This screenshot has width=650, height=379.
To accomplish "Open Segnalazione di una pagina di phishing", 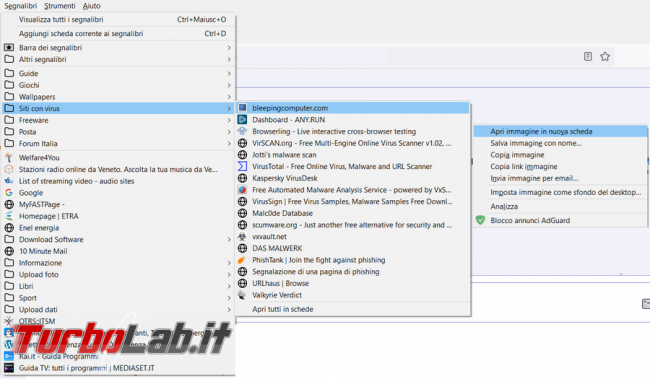I will (x=353, y=272).
